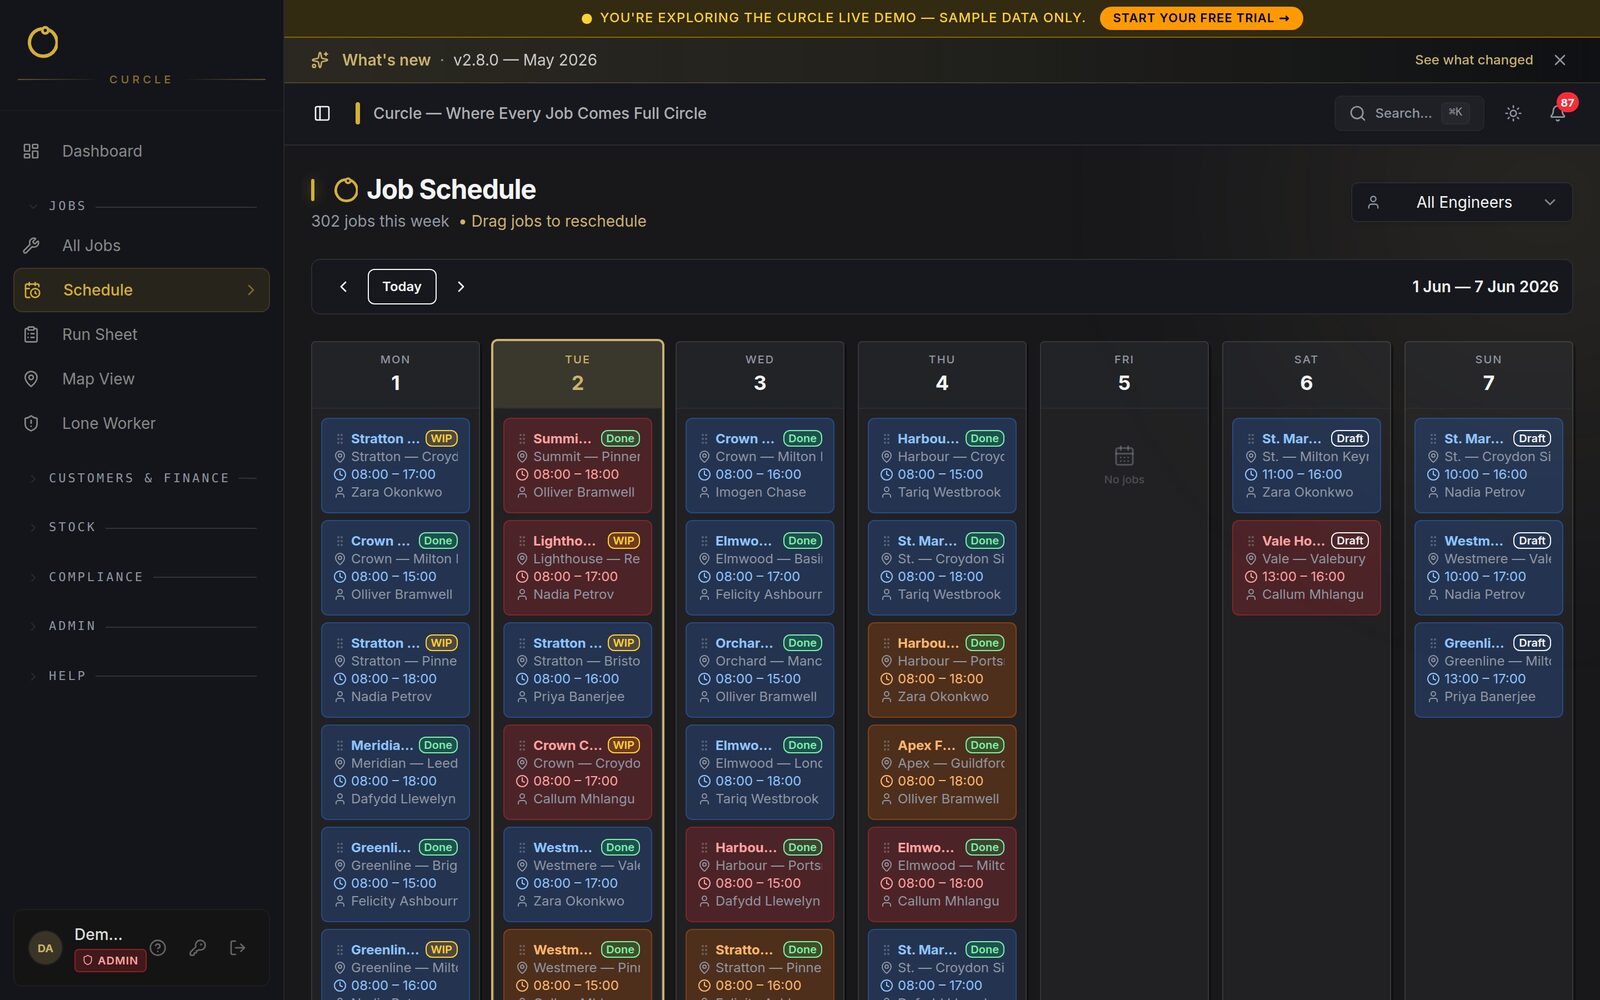Expand the Customers & Finance section
The image size is (1600, 1000).
[x=140, y=478]
